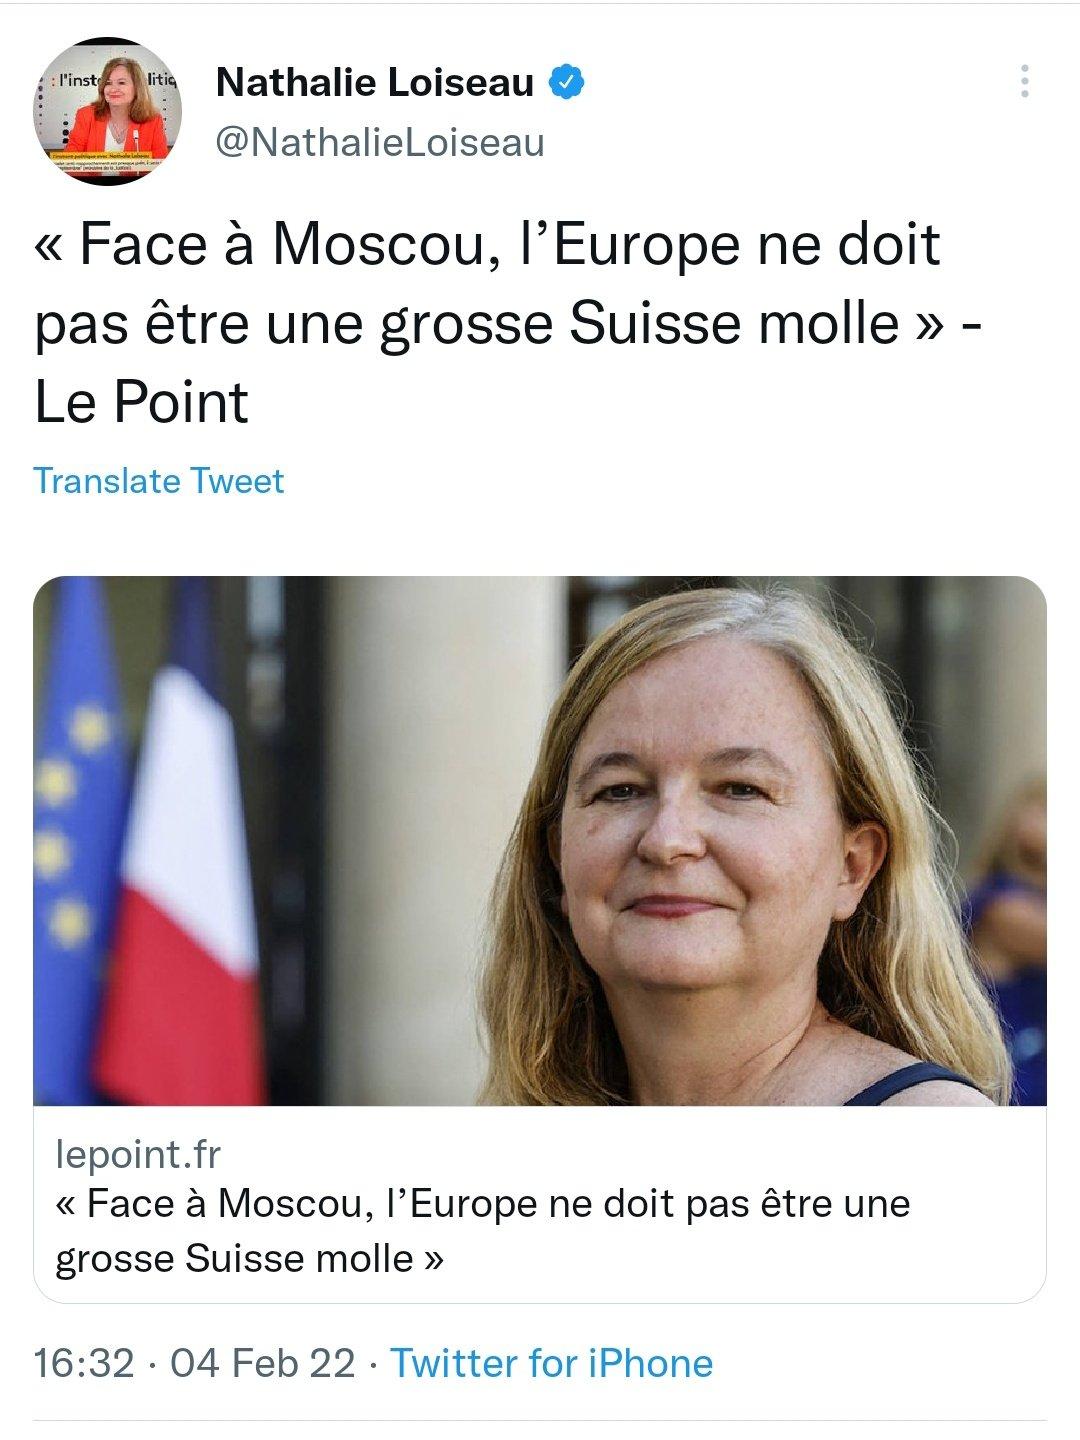Screen dimensions: 1080x1440
Task: Click the 16:32 timestamp
Action: click(84, 1363)
